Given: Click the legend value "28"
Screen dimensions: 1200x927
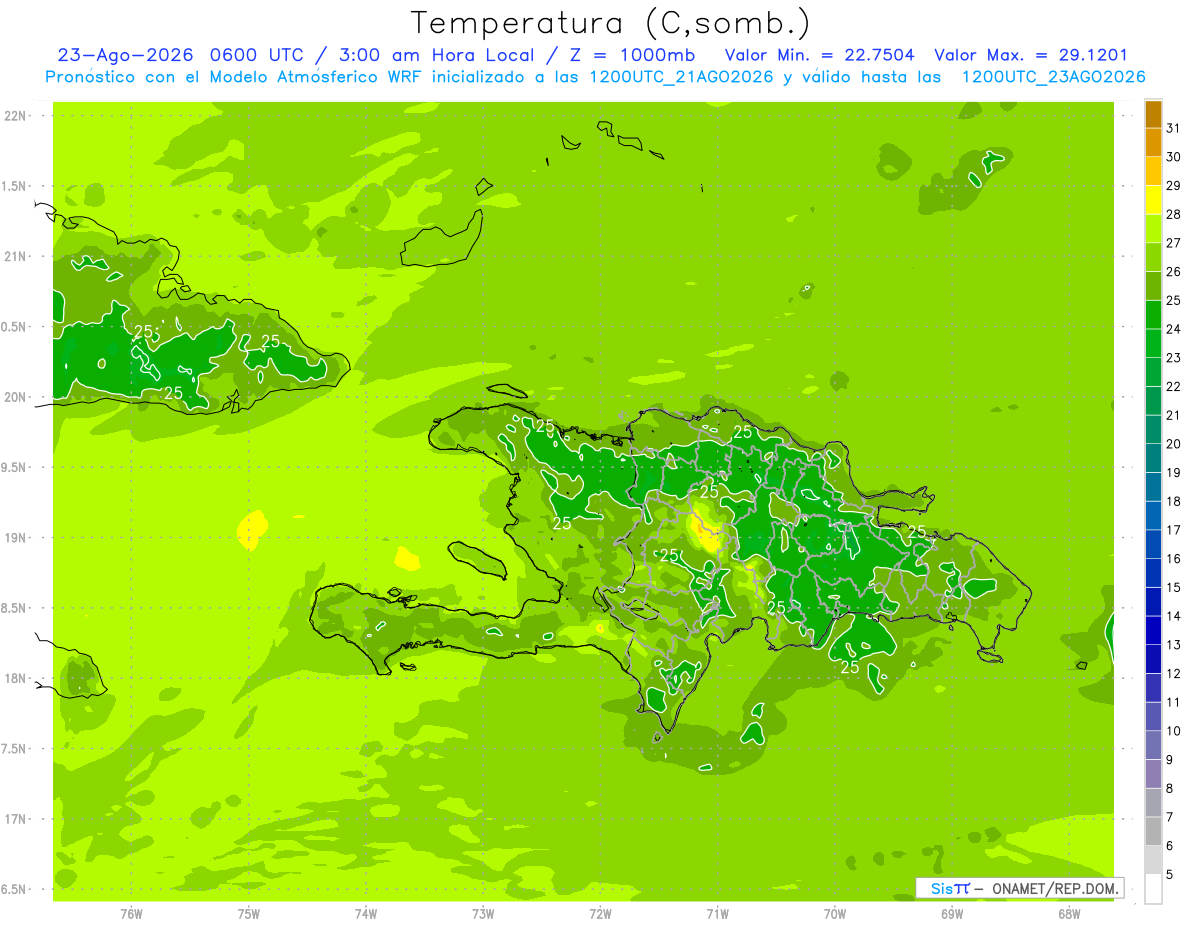Looking at the screenshot, I should [x=1174, y=214].
